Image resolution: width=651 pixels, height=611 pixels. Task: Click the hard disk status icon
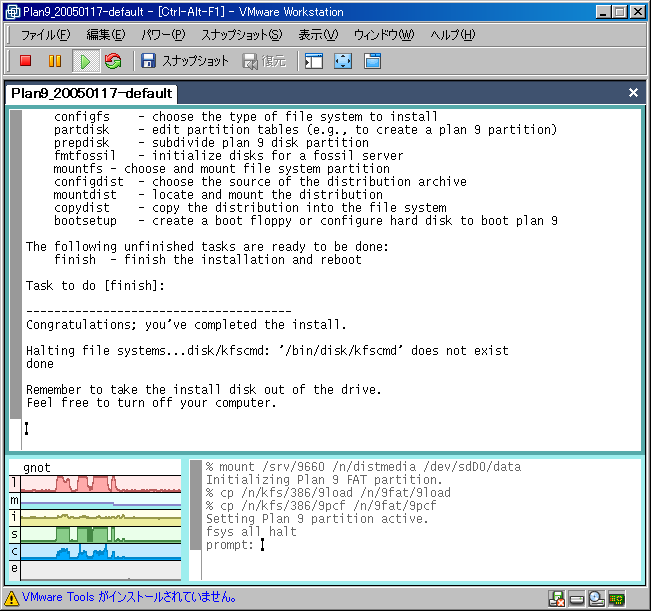(576, 599)
